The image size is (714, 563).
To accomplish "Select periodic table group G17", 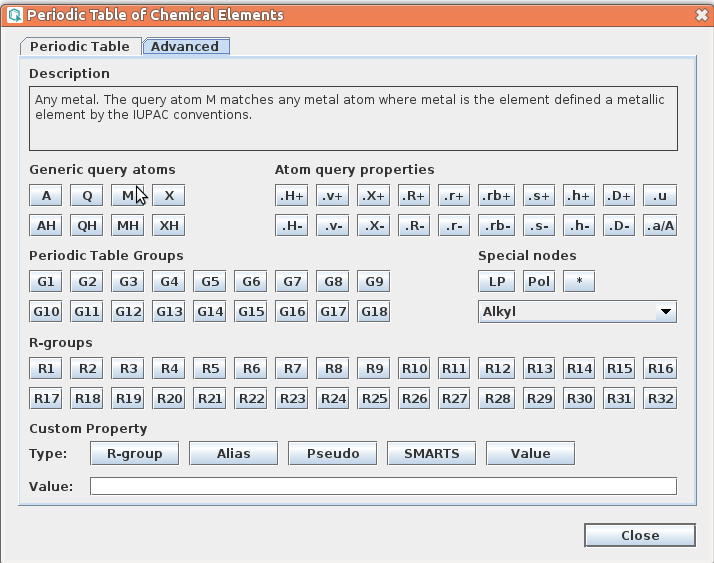I will point(333,312).
